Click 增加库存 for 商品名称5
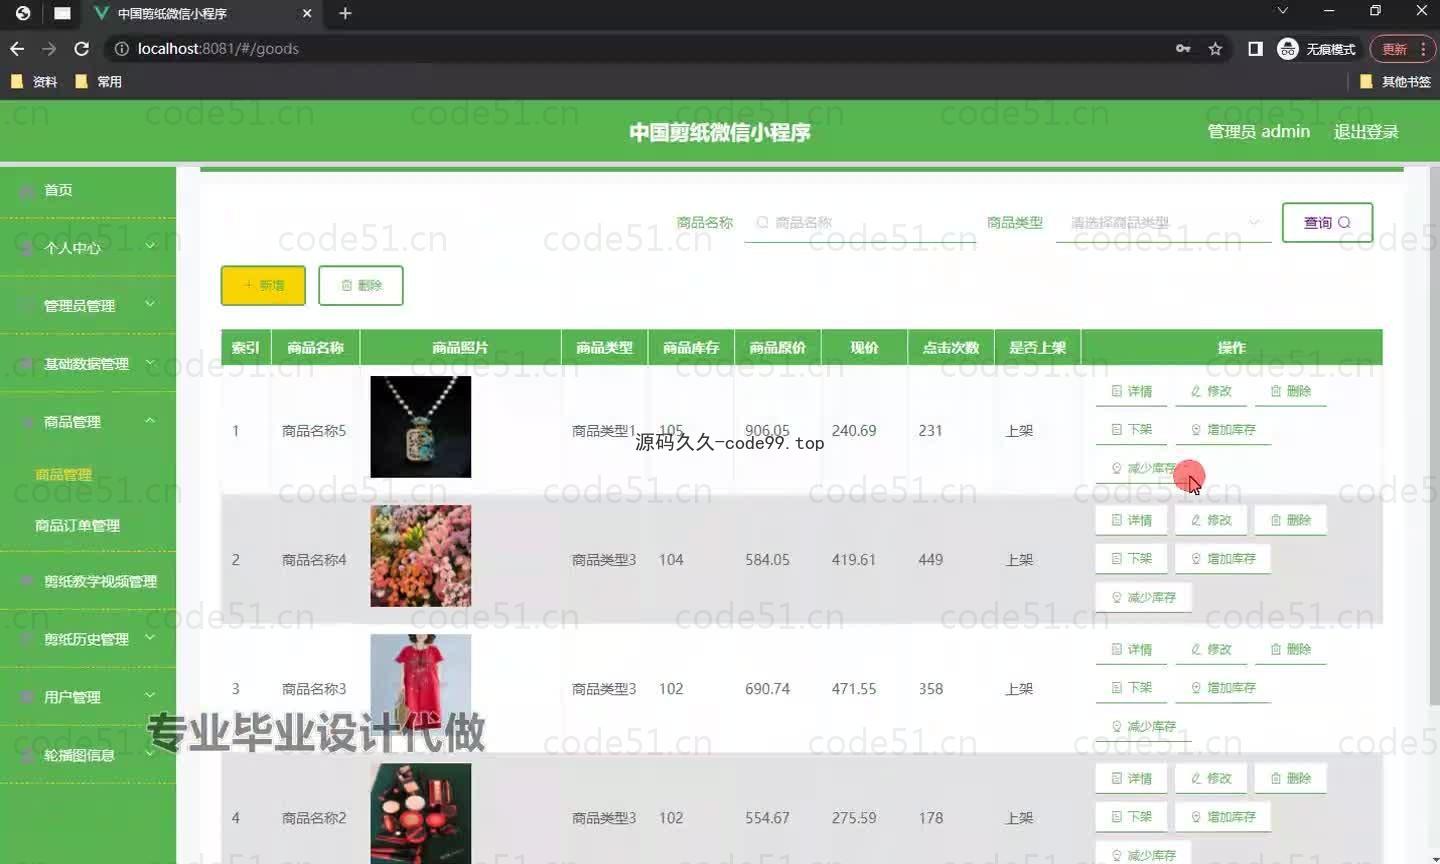This screenshot has height=864, width=1440. [x=1223, y=429]
